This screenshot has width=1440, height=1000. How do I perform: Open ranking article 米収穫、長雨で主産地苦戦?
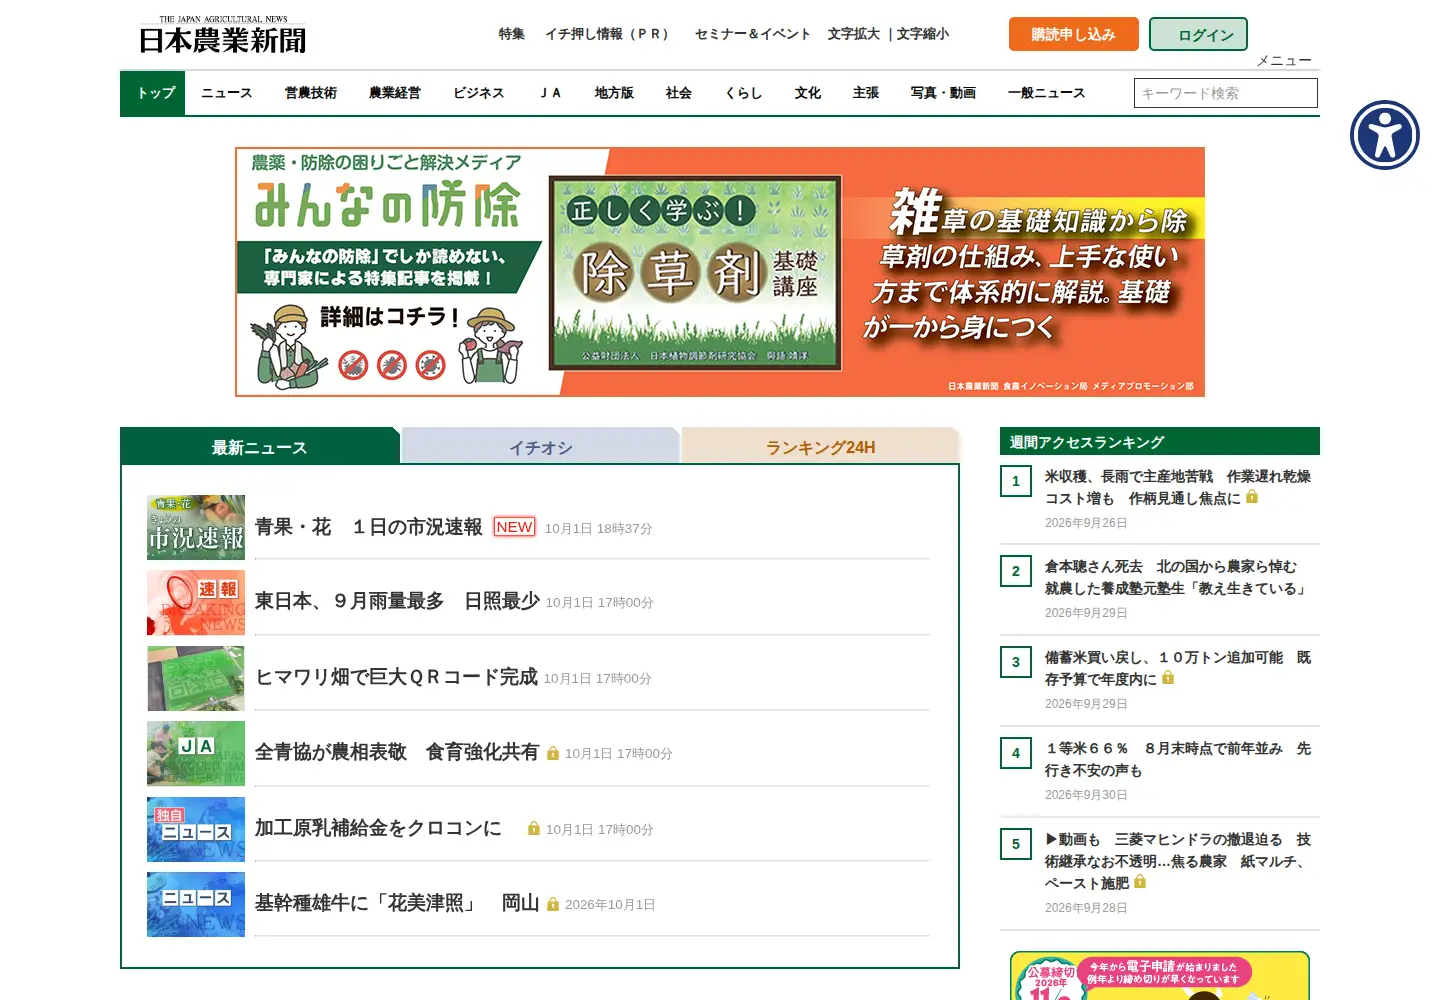click(1177, 487)
